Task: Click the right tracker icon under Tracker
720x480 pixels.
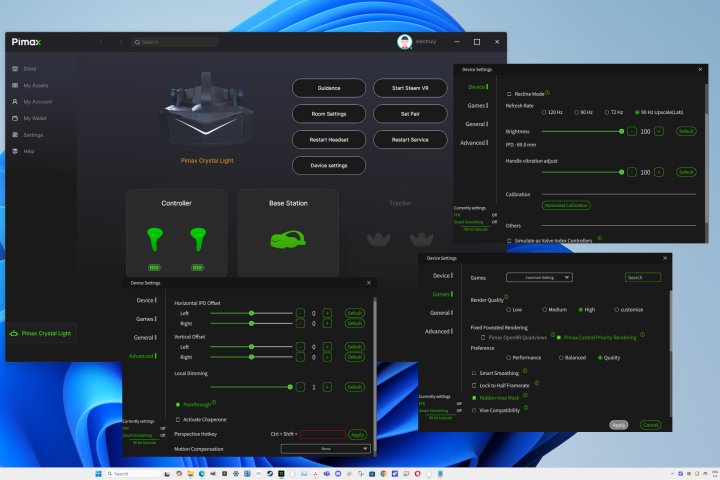Action: click(x=422, y=239)
